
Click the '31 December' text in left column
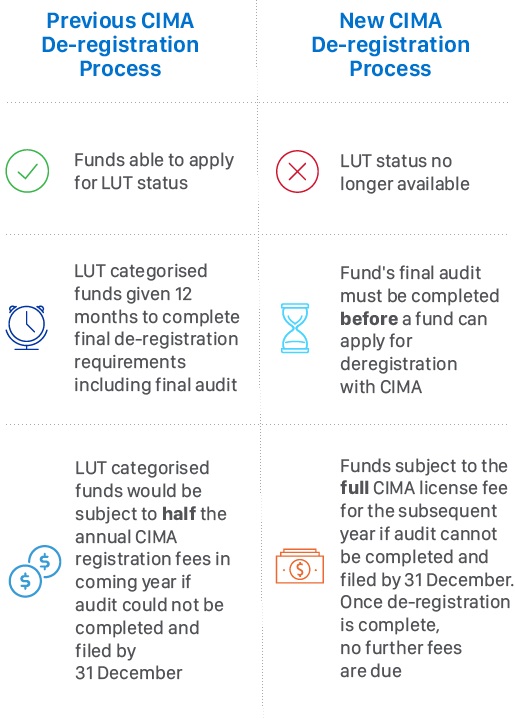[x=128, y=673]
